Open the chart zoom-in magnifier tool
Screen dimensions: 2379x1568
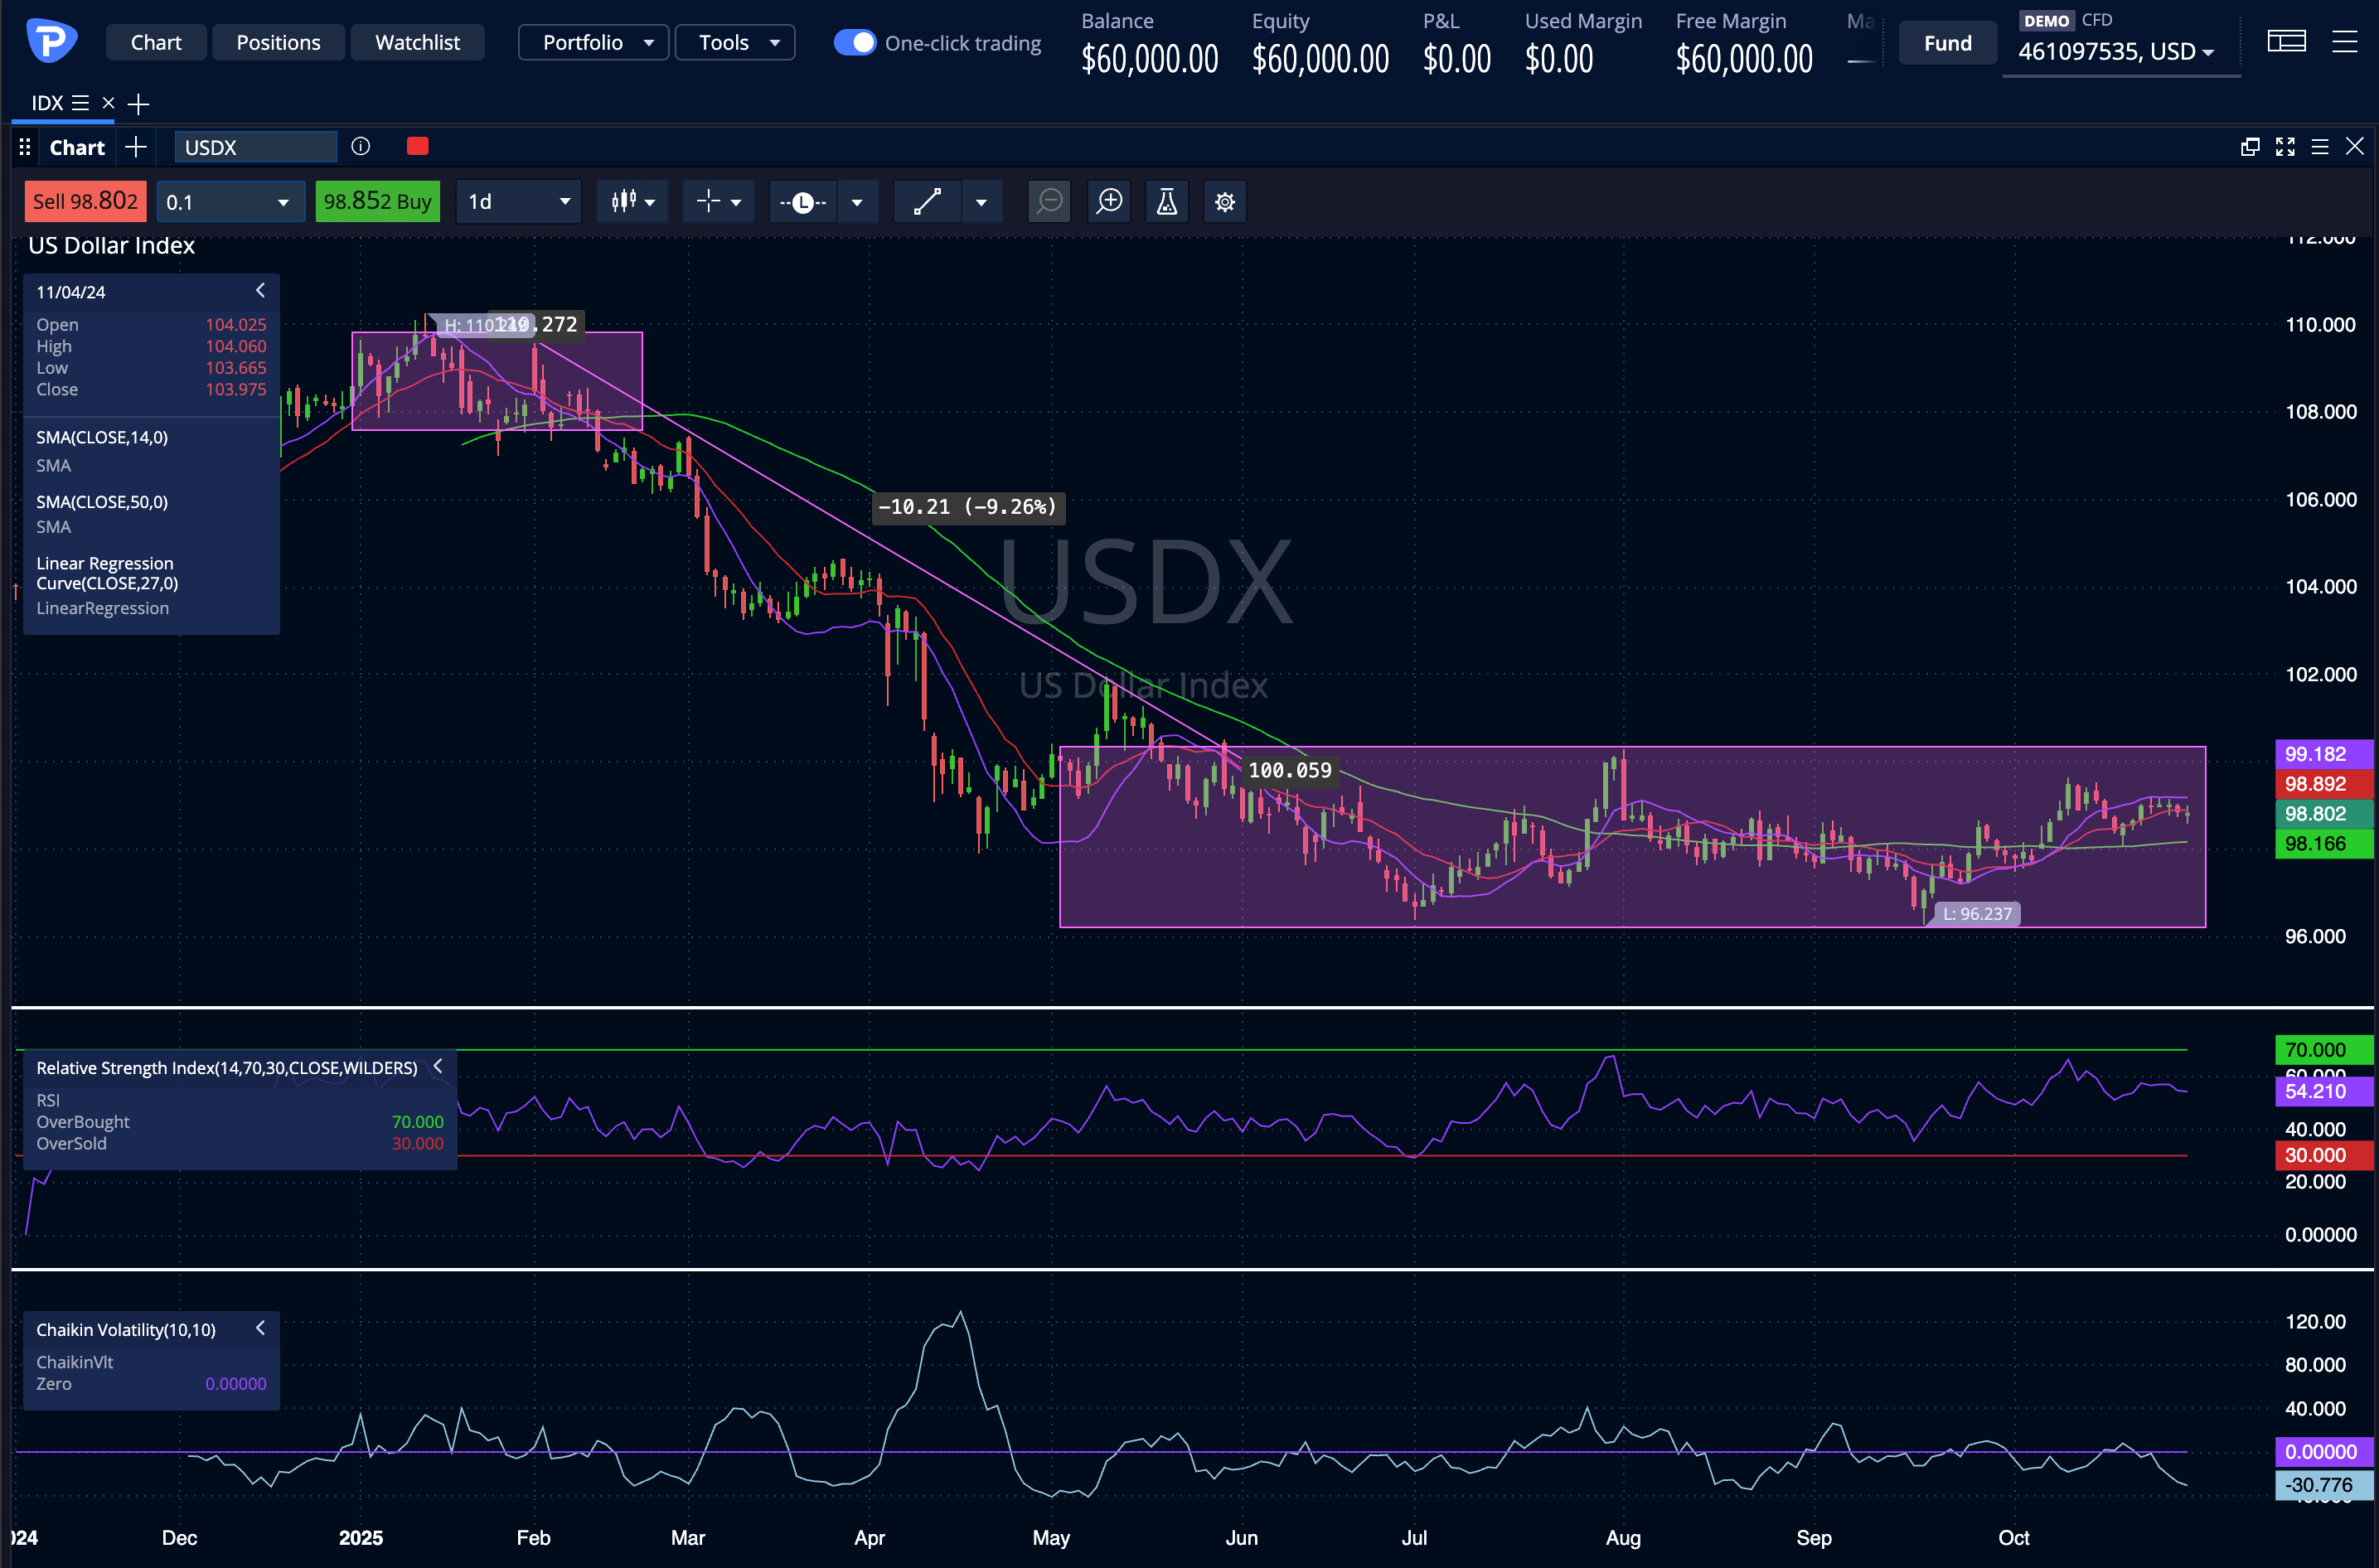1108,201
